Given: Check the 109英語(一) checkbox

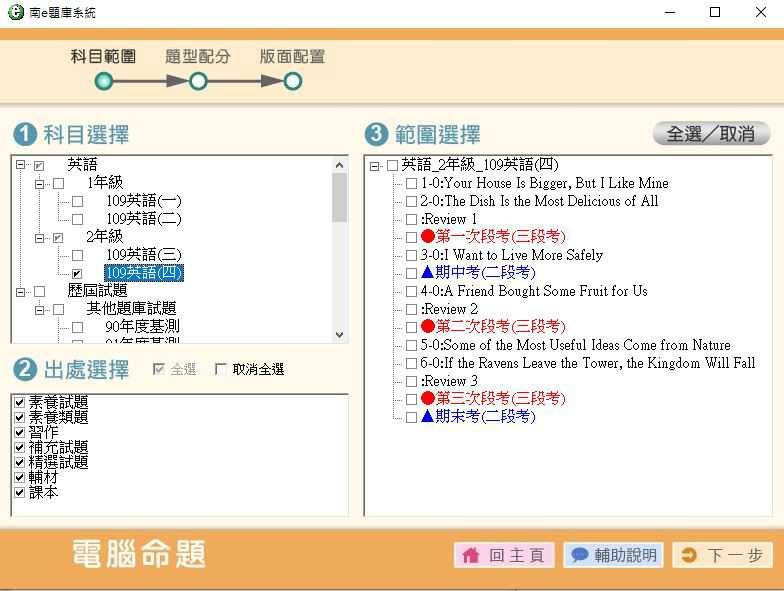Looking at the screenshot, I should (x=78, y=202).
